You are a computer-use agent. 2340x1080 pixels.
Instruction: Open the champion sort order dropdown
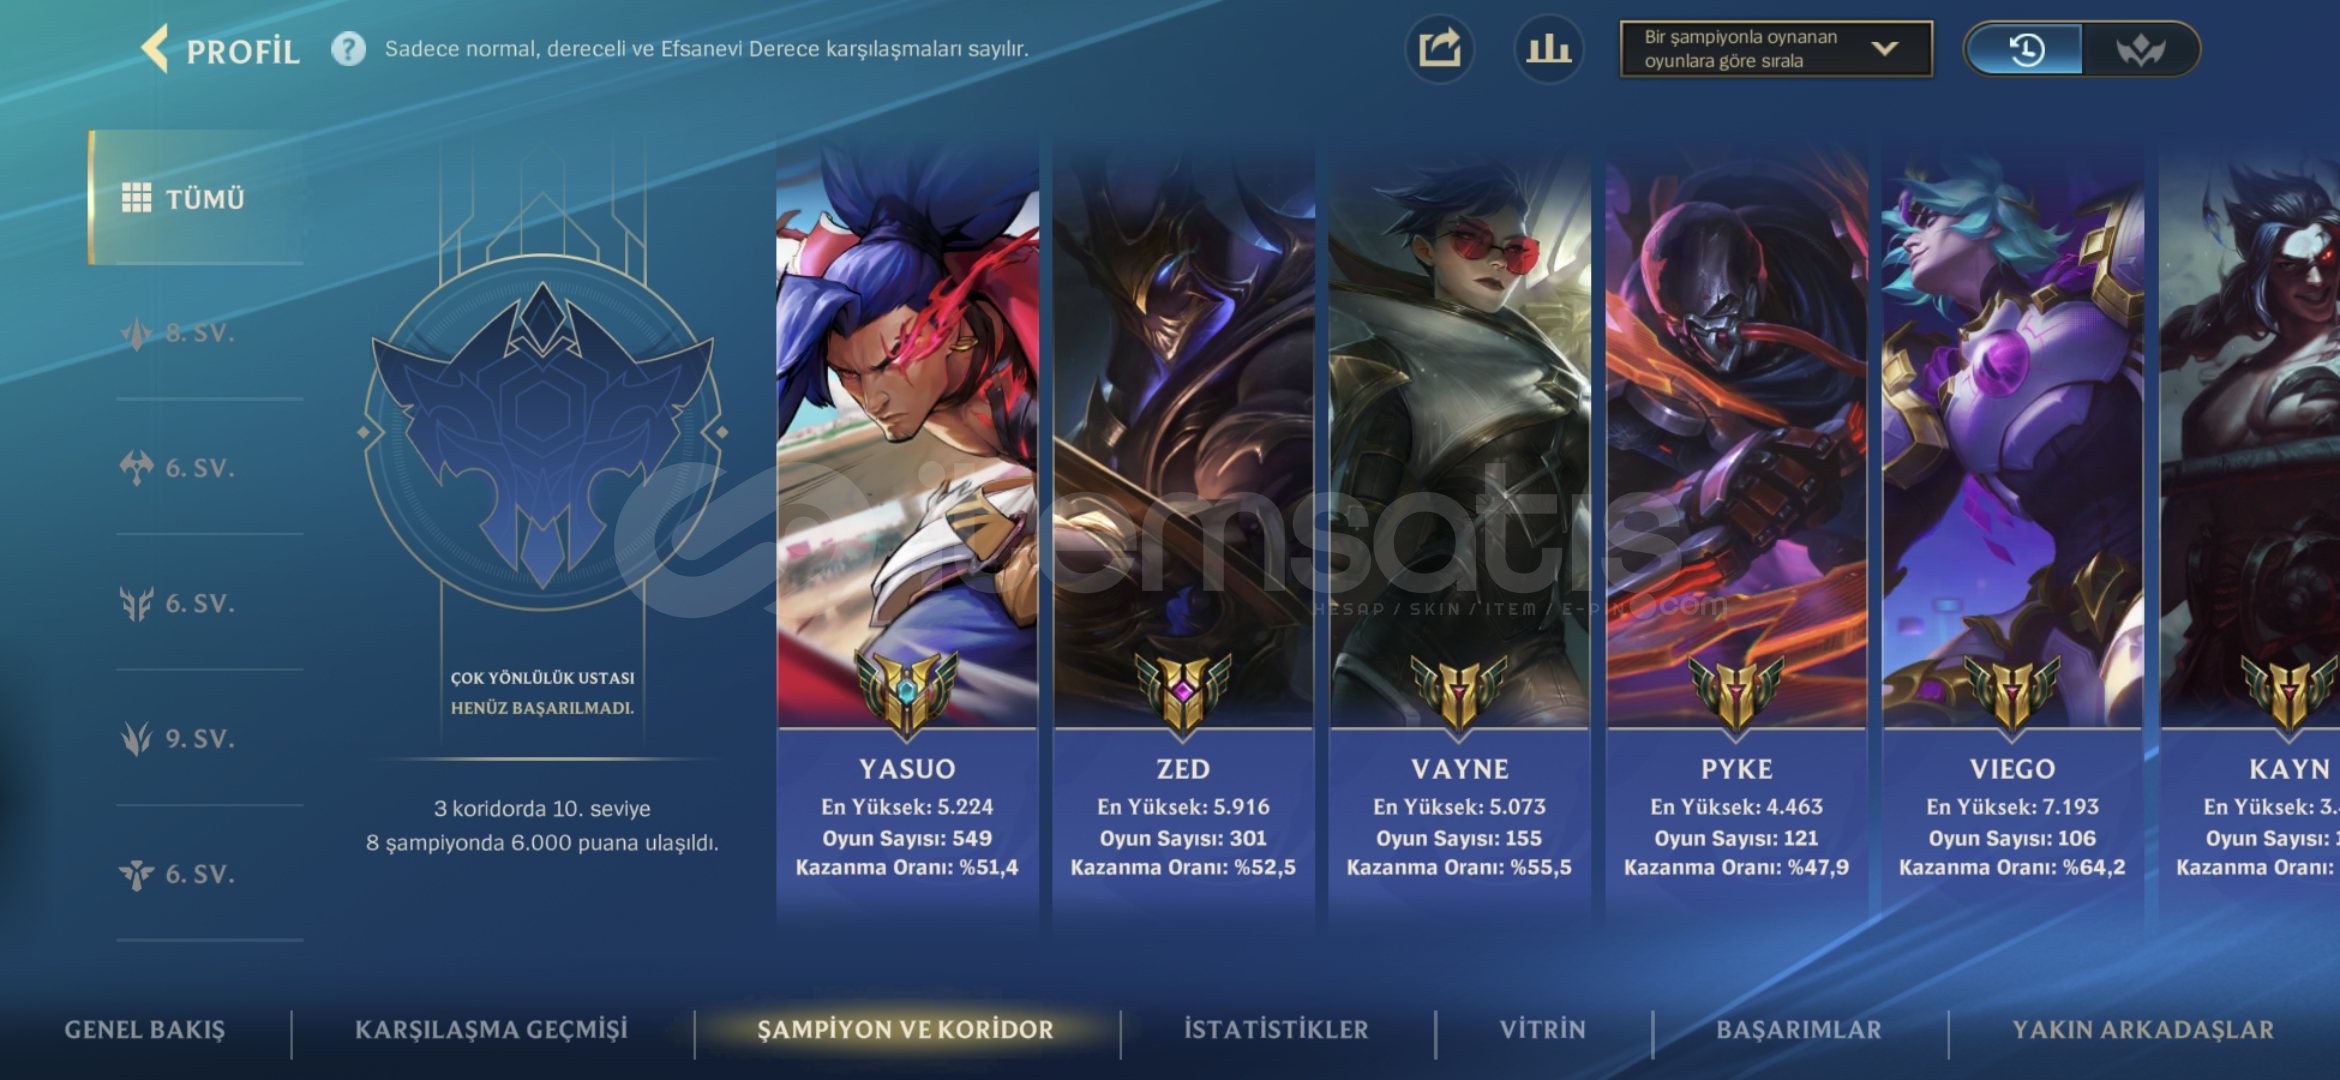pyautogui.click(x=1776, y=49)
